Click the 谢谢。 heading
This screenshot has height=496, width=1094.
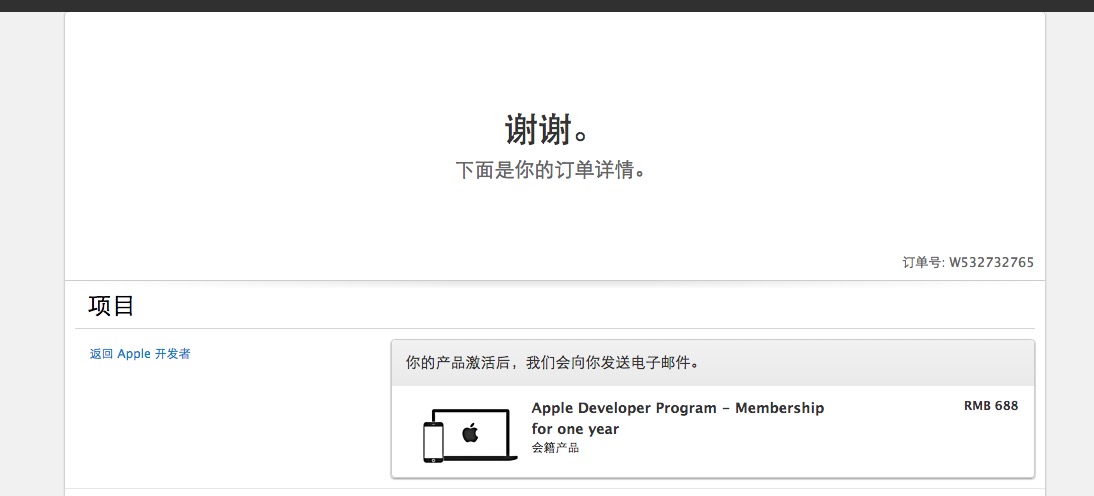[546, 130]
